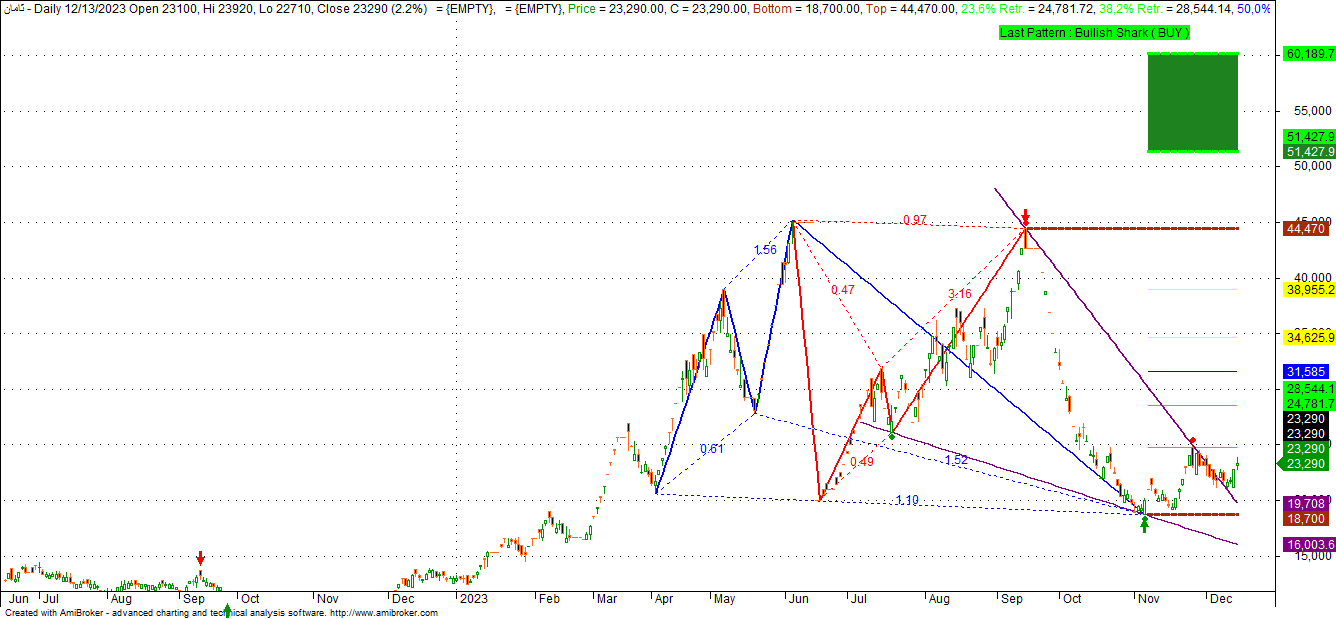
Task: Click the green up arrow at November low
Action: [1144, 523]
